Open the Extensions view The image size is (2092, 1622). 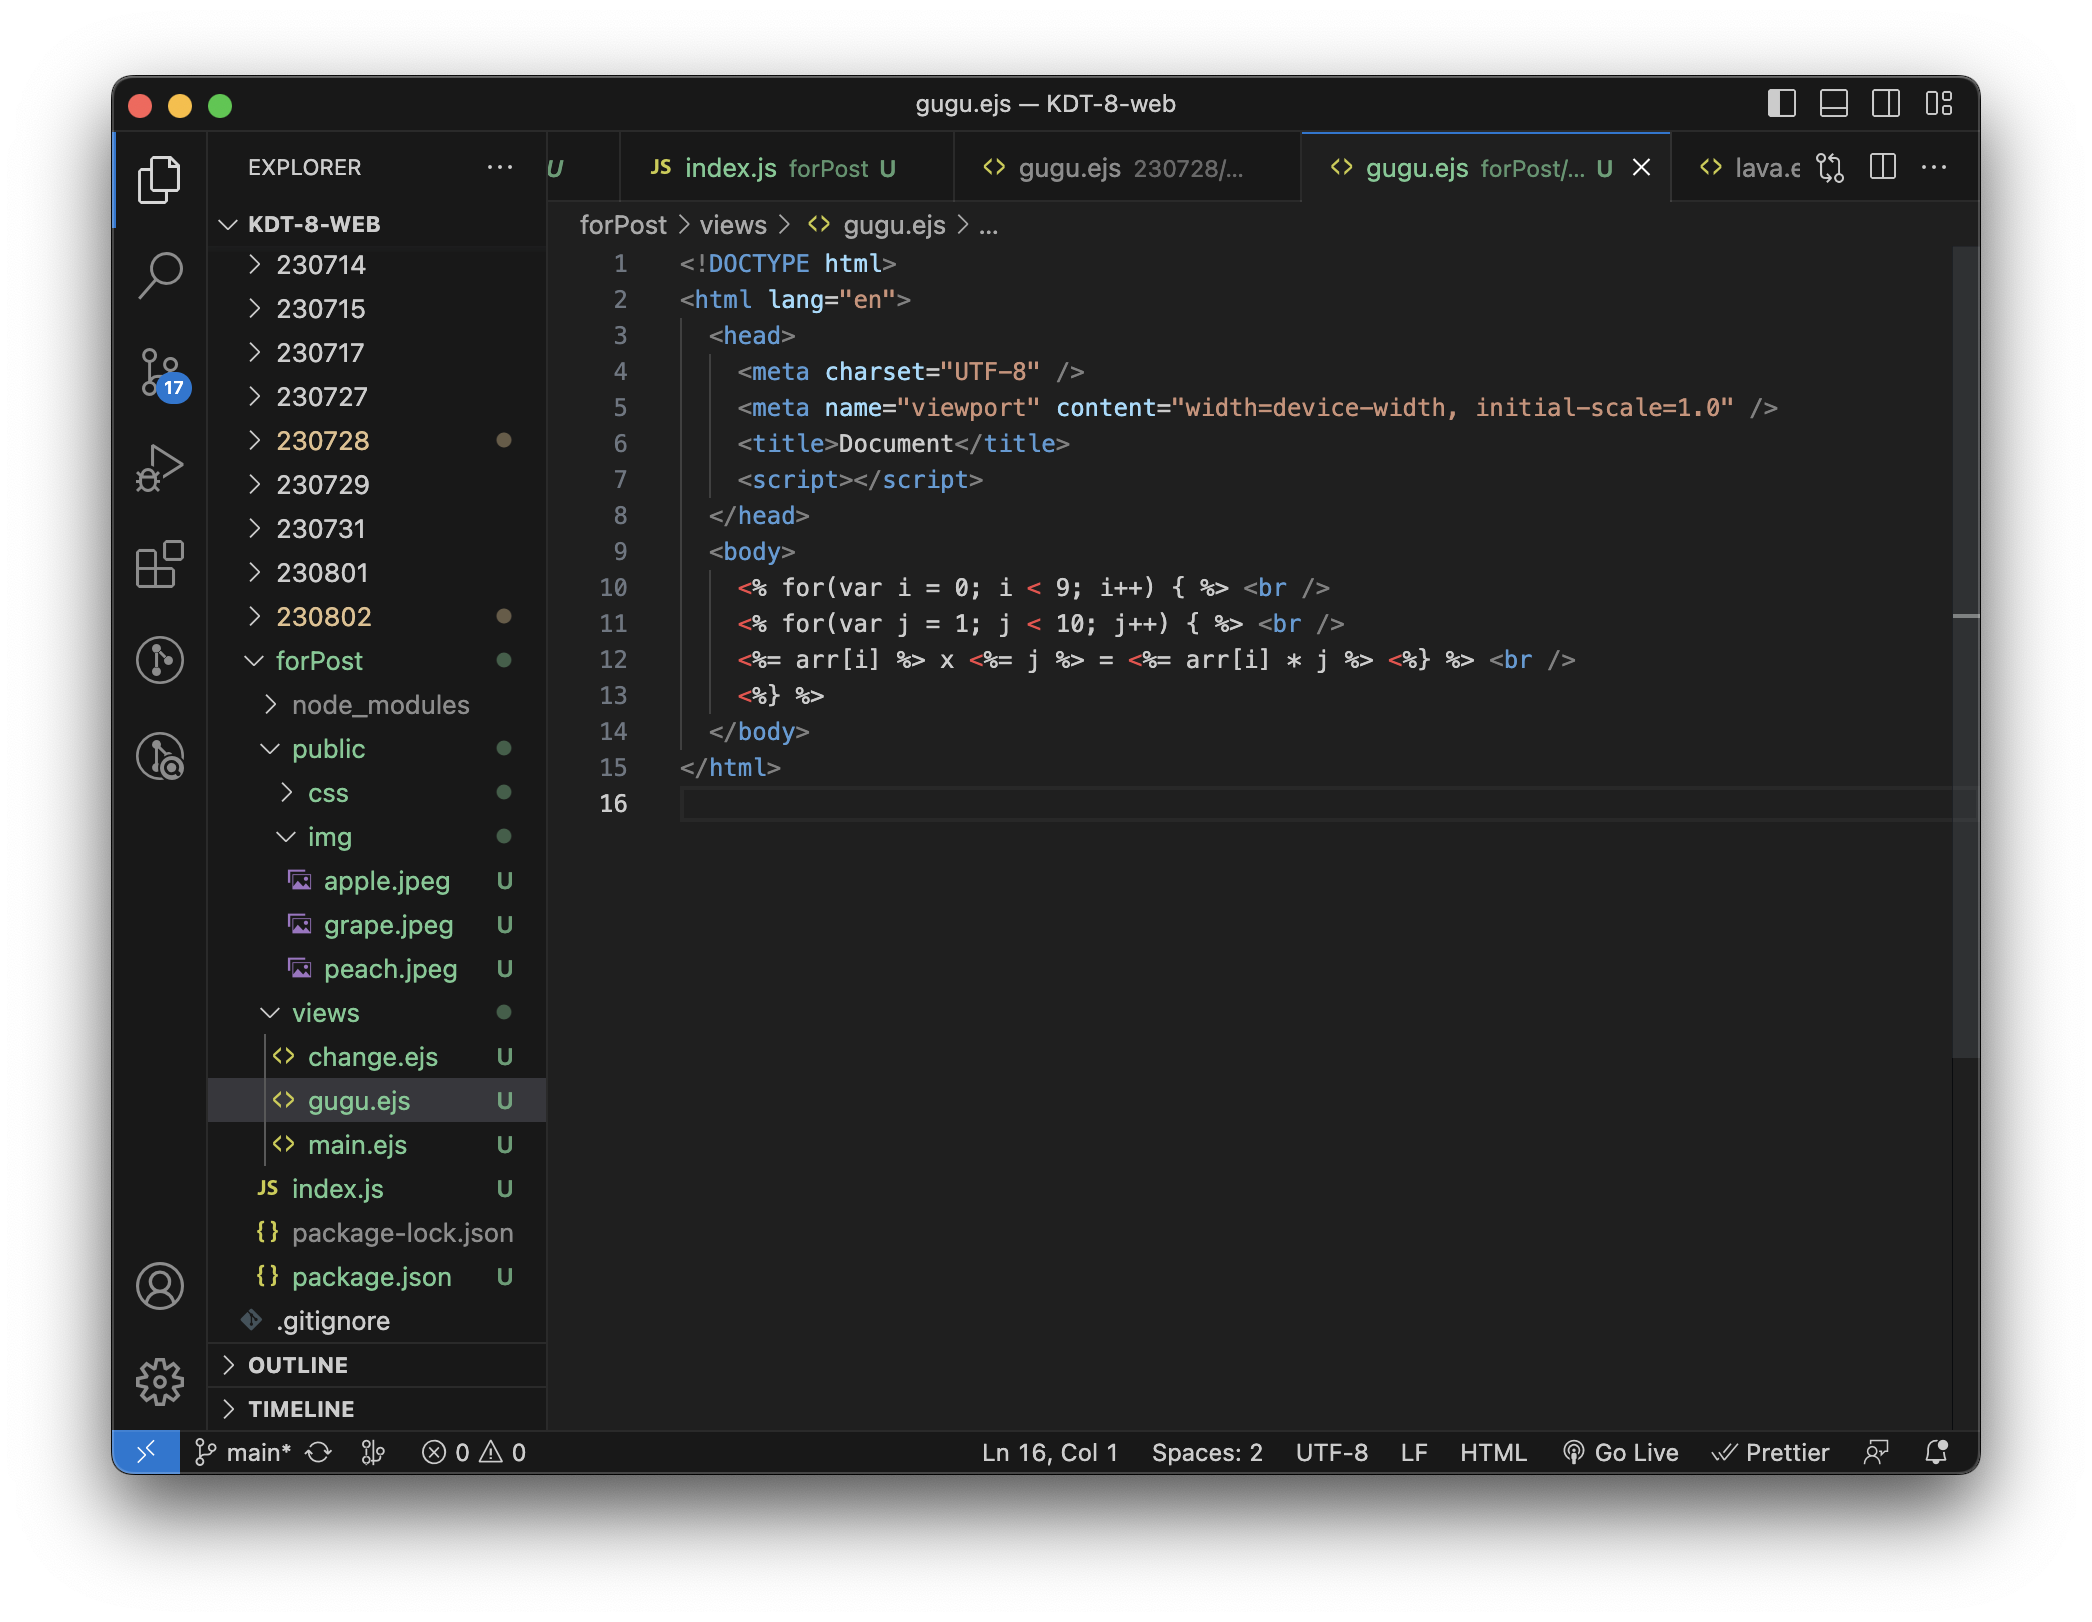click(160, 565)
